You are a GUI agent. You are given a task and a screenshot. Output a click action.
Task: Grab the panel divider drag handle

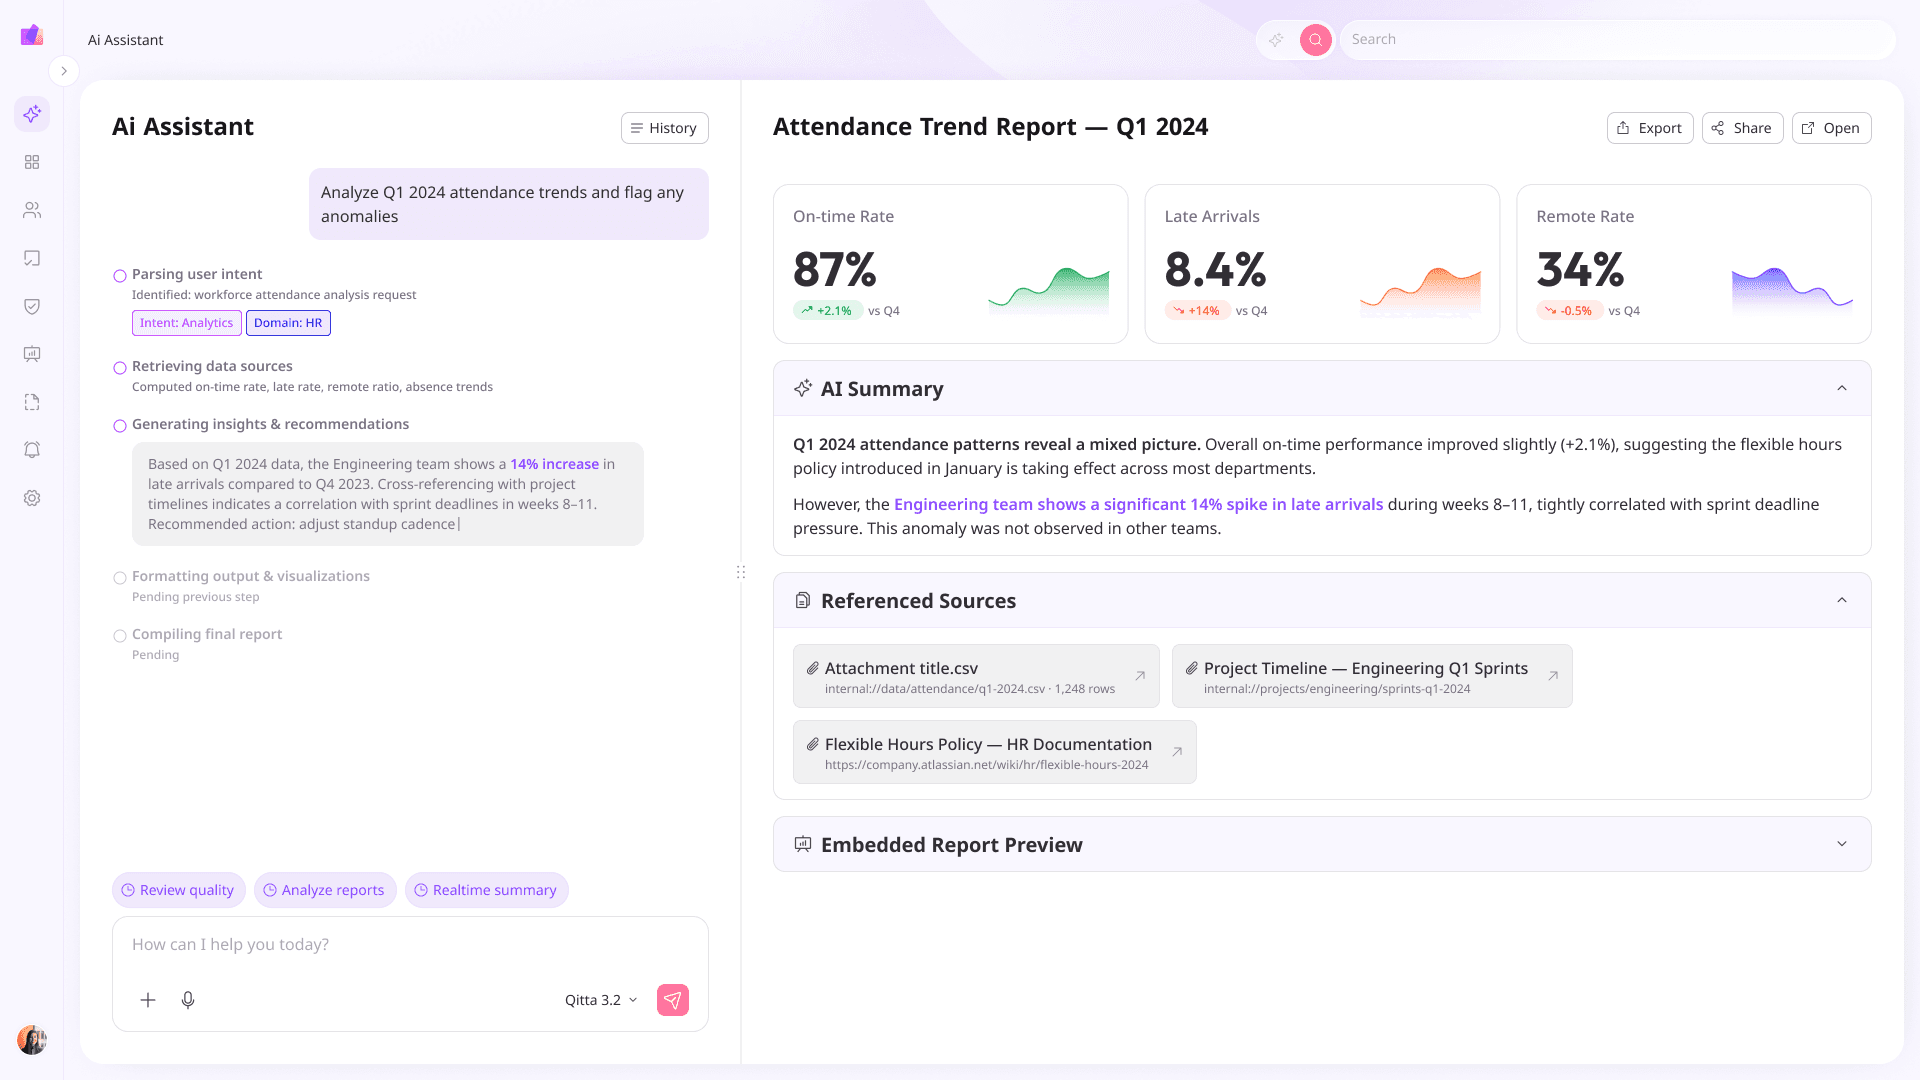(741, 572)
